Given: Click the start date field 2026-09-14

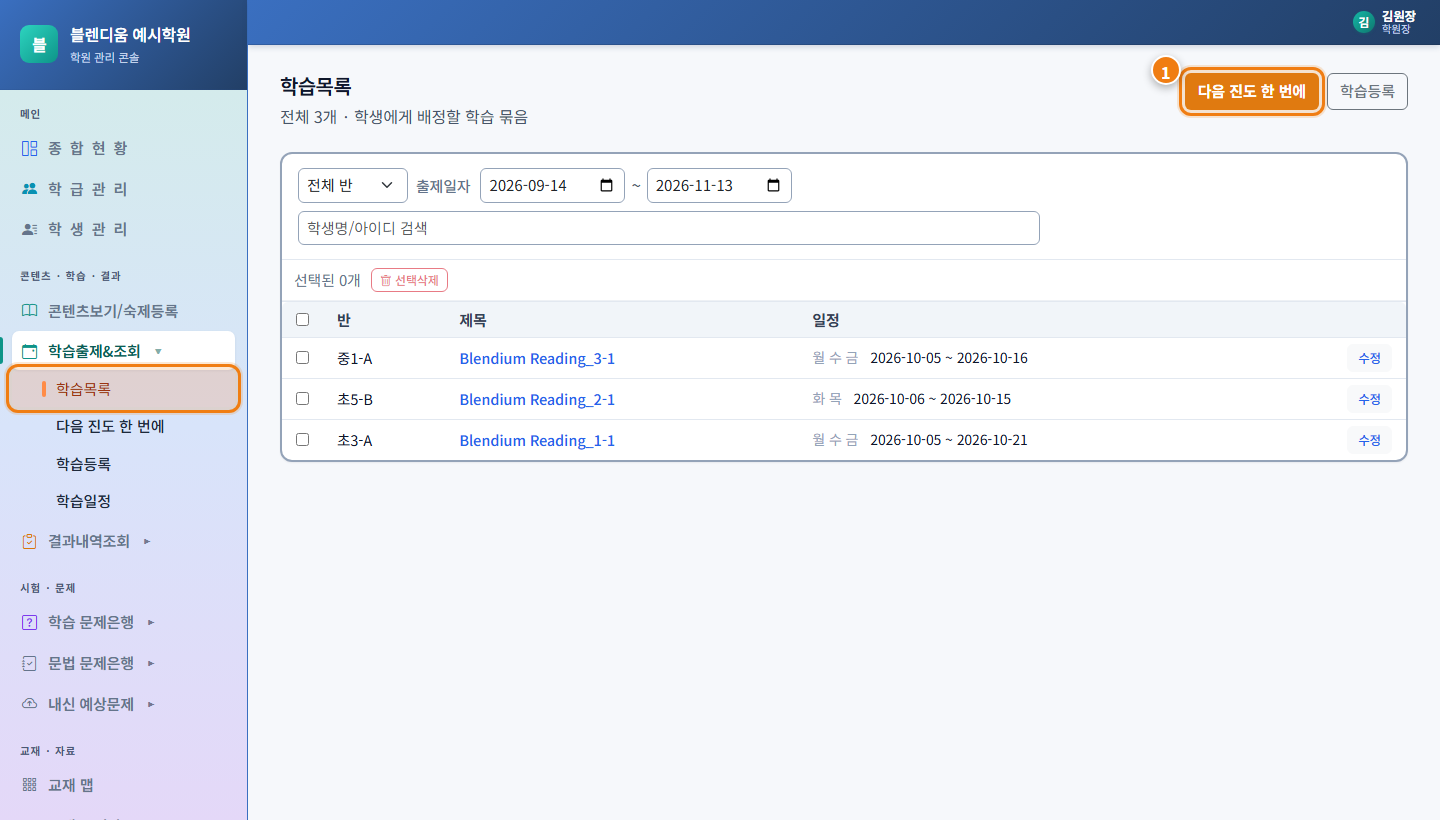Looking at the screenshot, I should pos(552,186).
